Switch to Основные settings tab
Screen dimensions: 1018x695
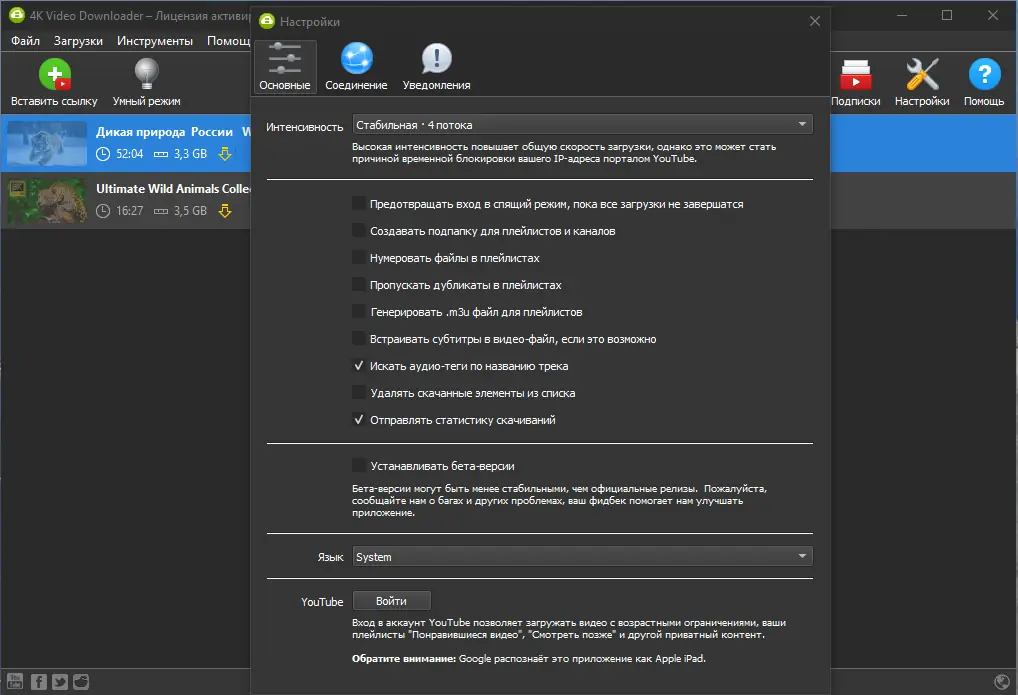pyautogui.click(x=285, y=66)
